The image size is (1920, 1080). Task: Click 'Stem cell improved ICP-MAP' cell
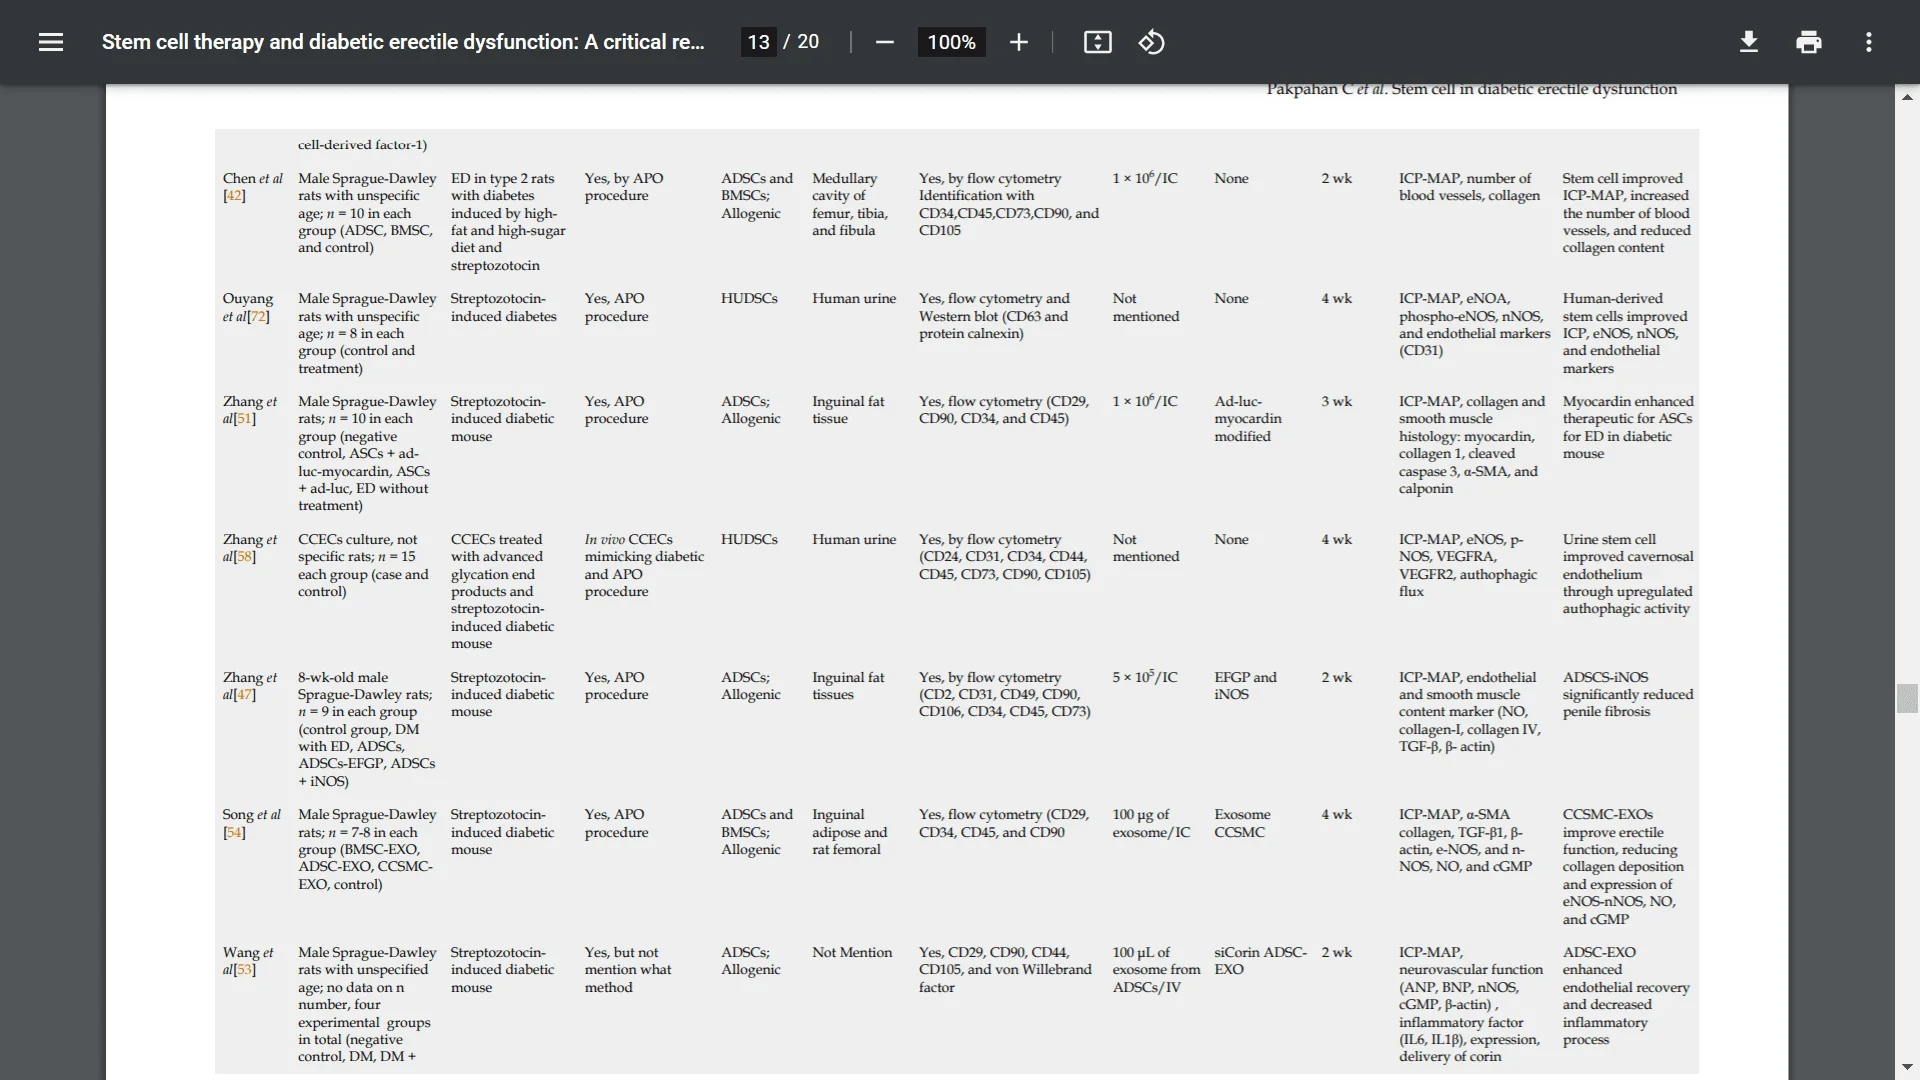[x=1626, y=213]
